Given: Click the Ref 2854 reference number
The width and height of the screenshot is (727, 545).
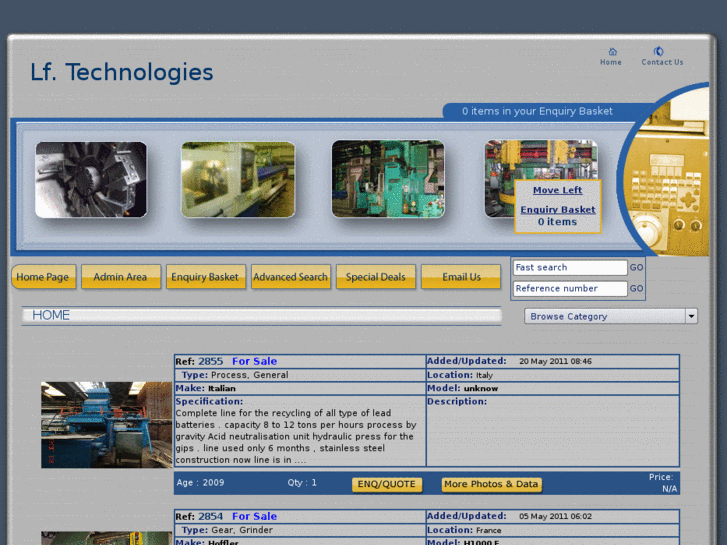Looking at the screenshot, I should click(x=210, y=516).
